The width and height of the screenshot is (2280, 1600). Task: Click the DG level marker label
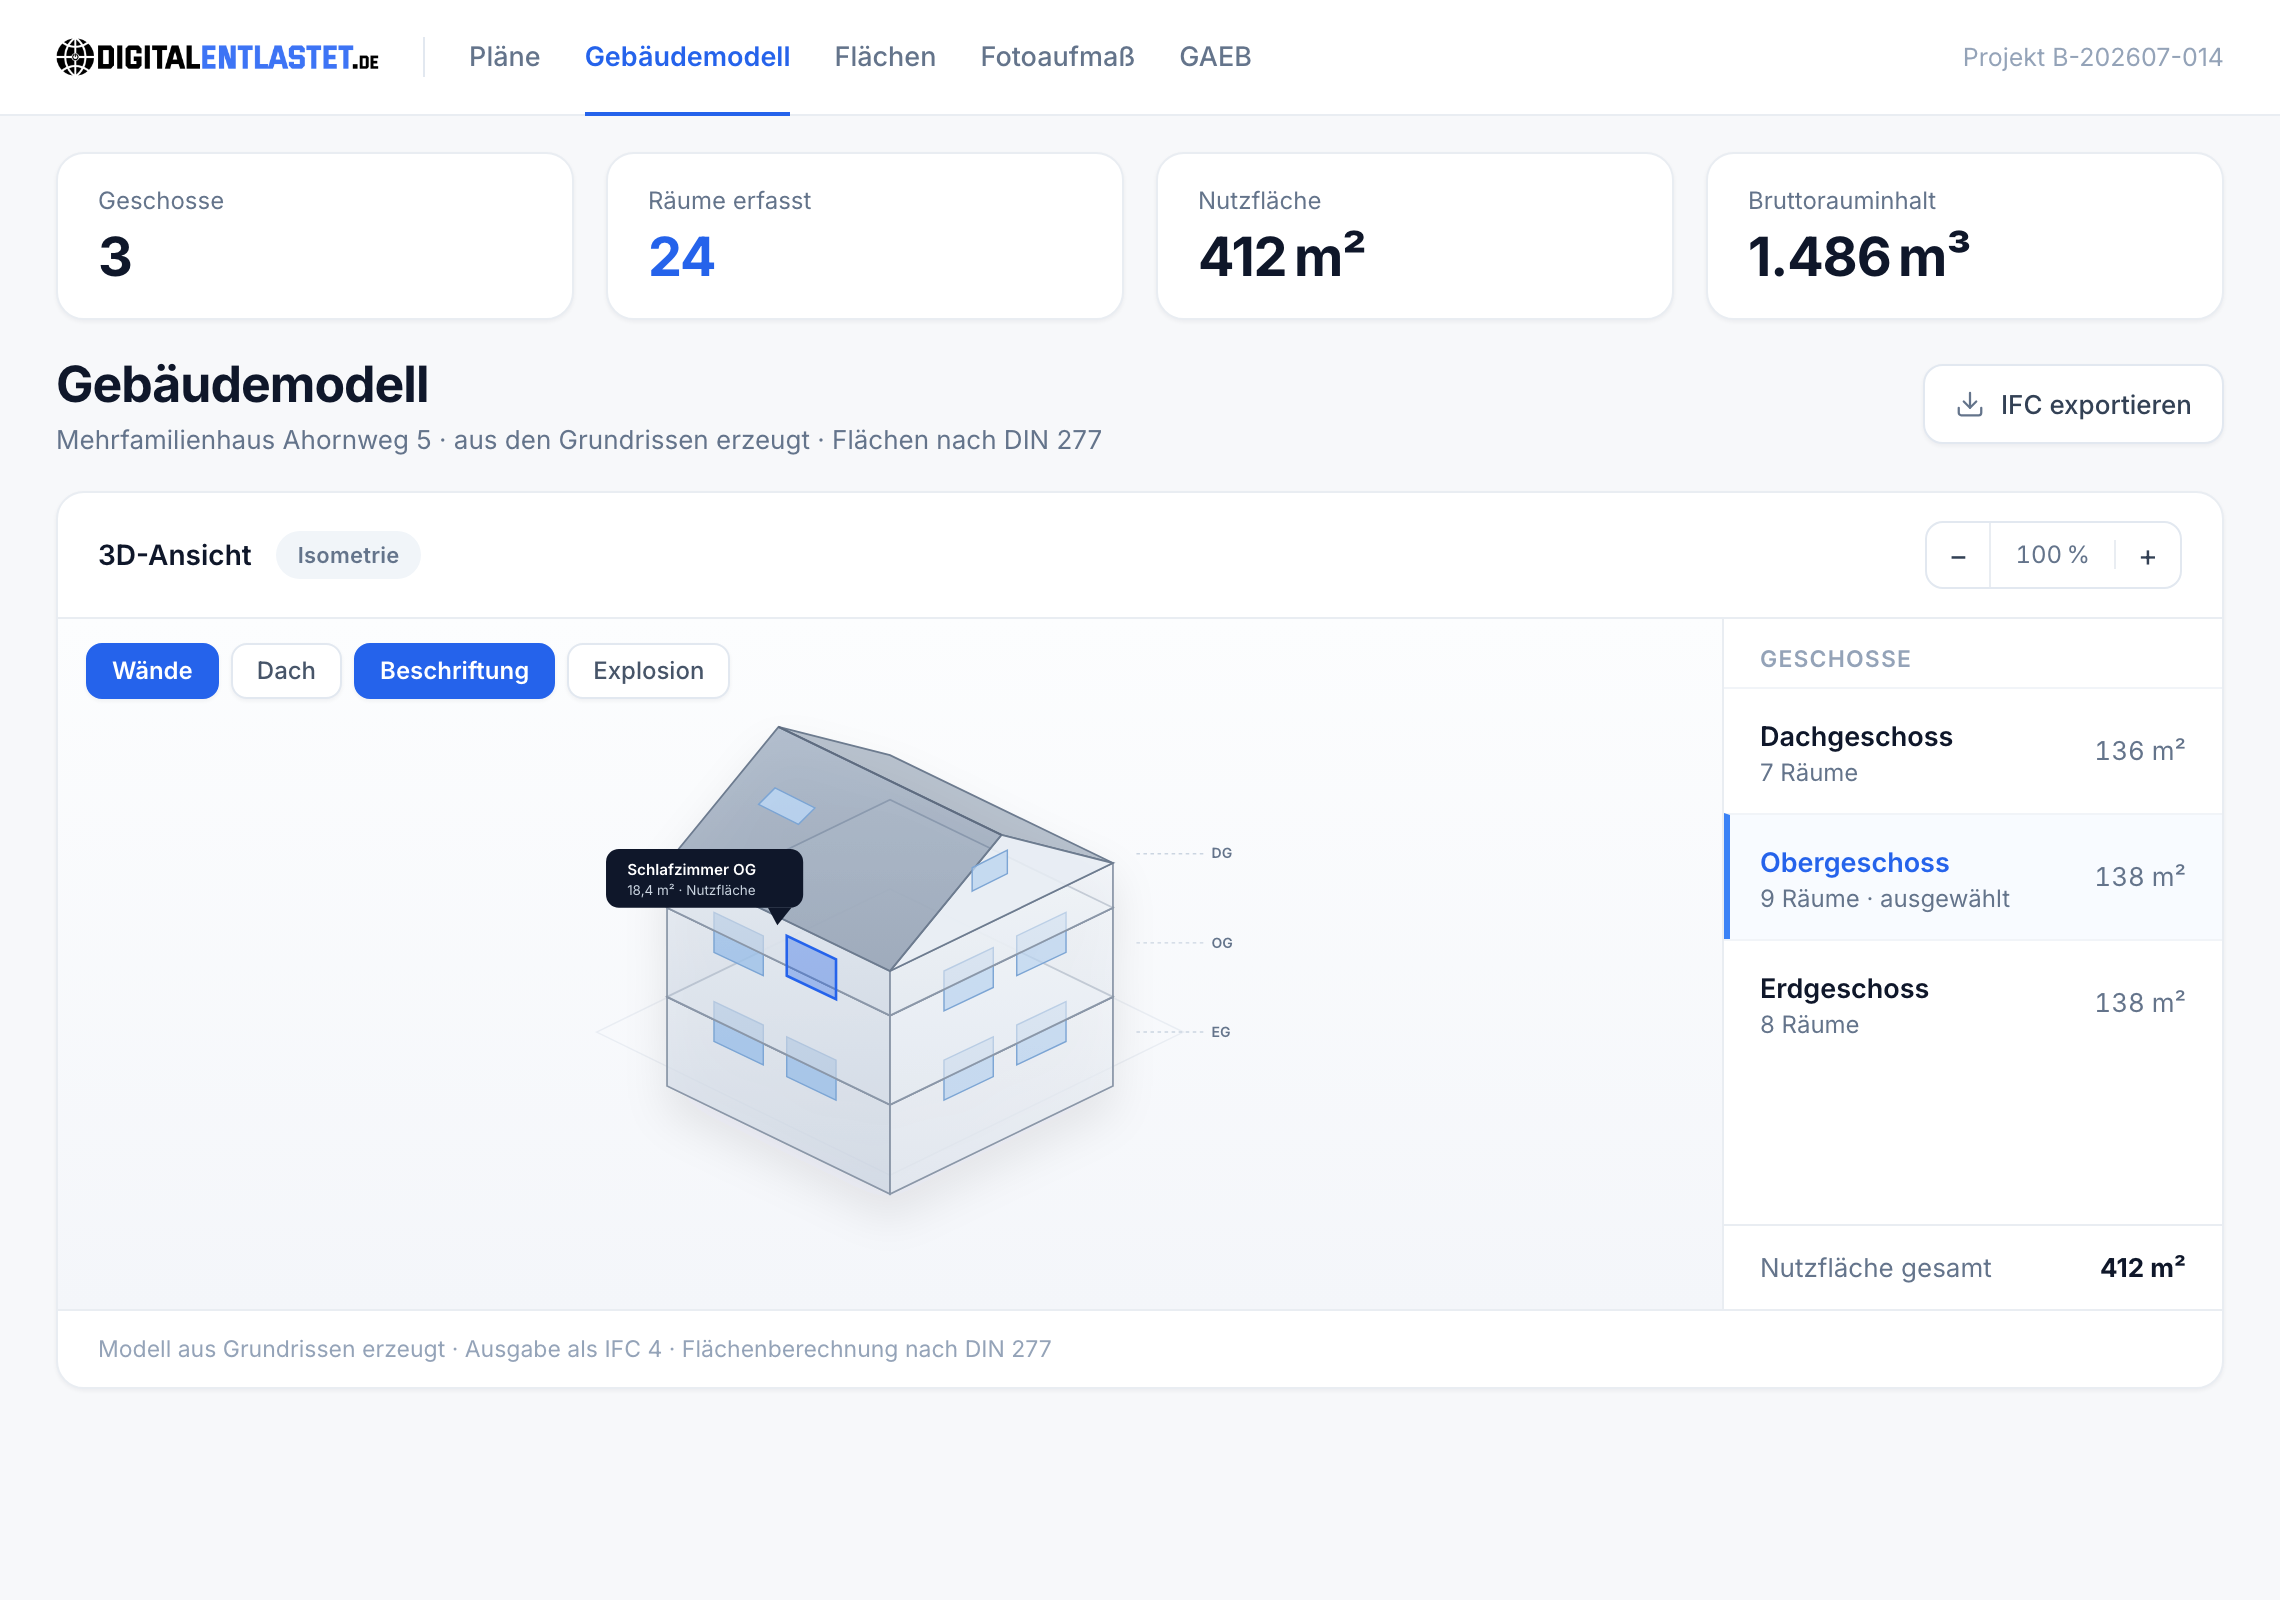click(1221, 853)
